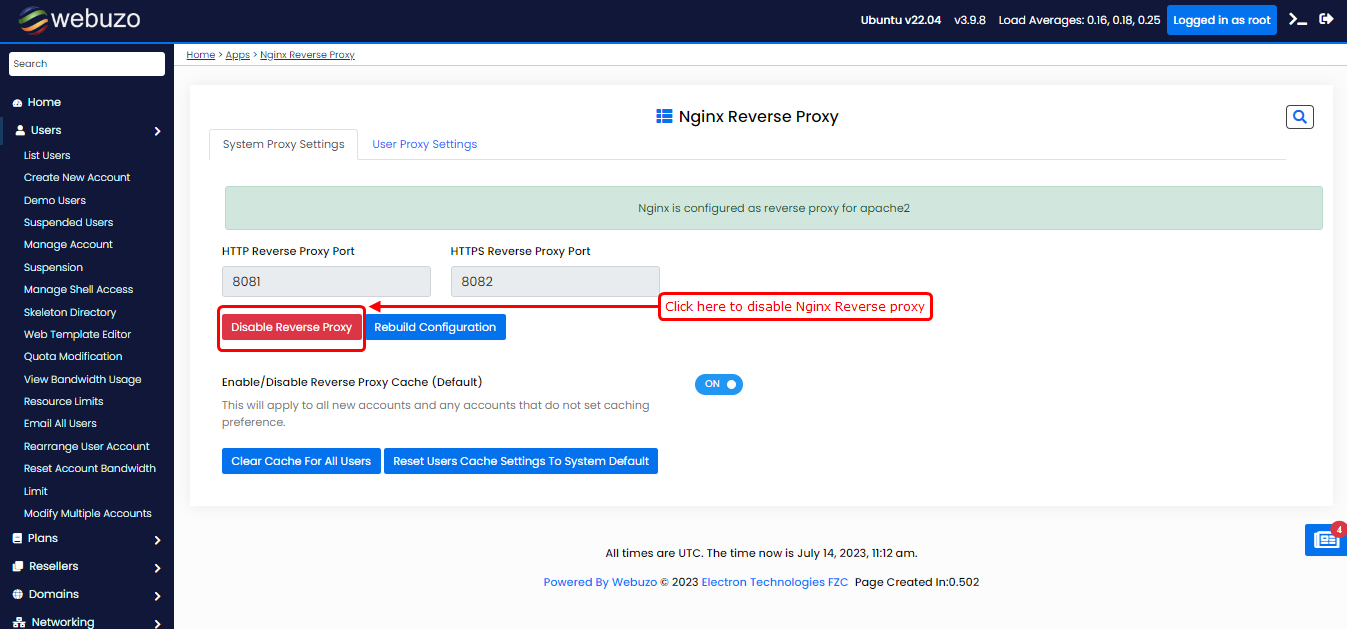This screenshot has width=1347, height=629.
Task: Select System Proxy Settings tab
Action: pos(283,144)
